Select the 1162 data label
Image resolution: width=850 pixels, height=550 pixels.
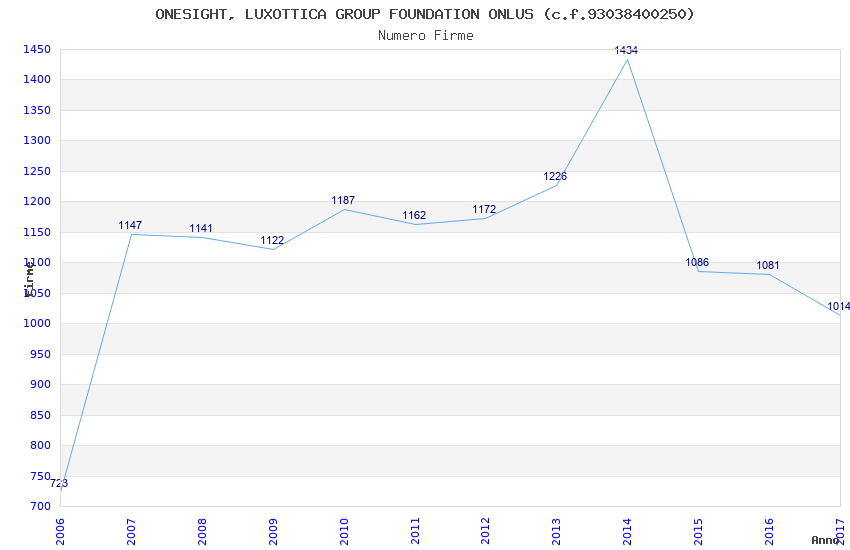[x=414, y=215]
